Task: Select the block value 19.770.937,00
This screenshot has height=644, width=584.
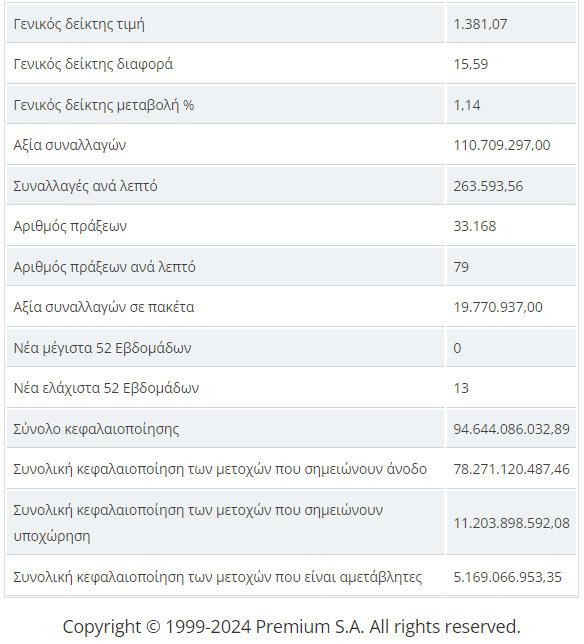Action: (x=498, y=307)
